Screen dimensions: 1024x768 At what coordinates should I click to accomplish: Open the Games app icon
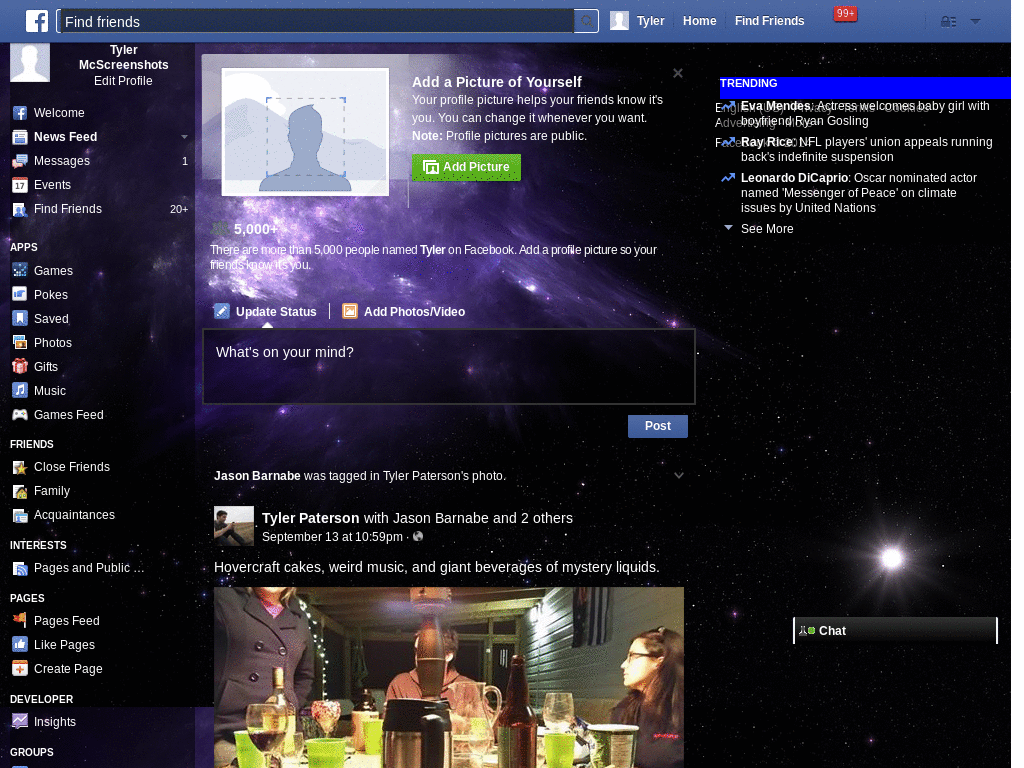coord(20,270)
